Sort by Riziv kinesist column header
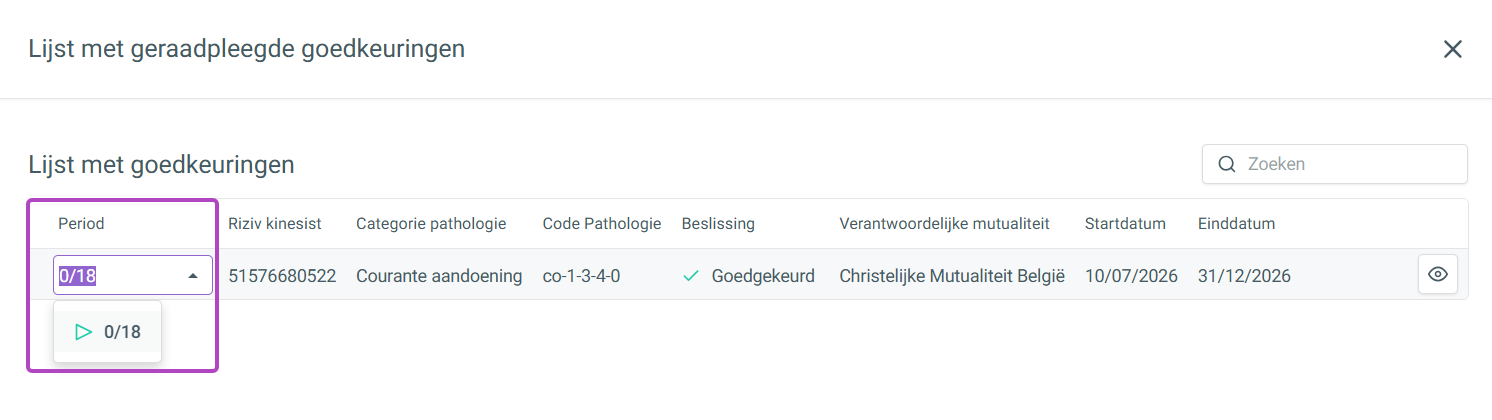1492x420 pixels. [275, 223]
